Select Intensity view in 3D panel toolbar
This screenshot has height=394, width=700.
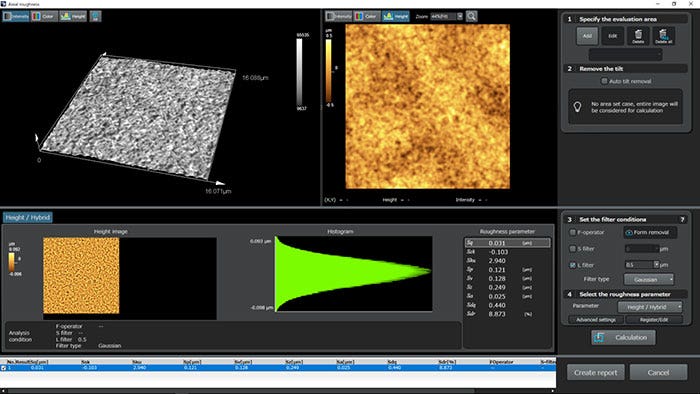pyautogui.click(x=16, y=17)
